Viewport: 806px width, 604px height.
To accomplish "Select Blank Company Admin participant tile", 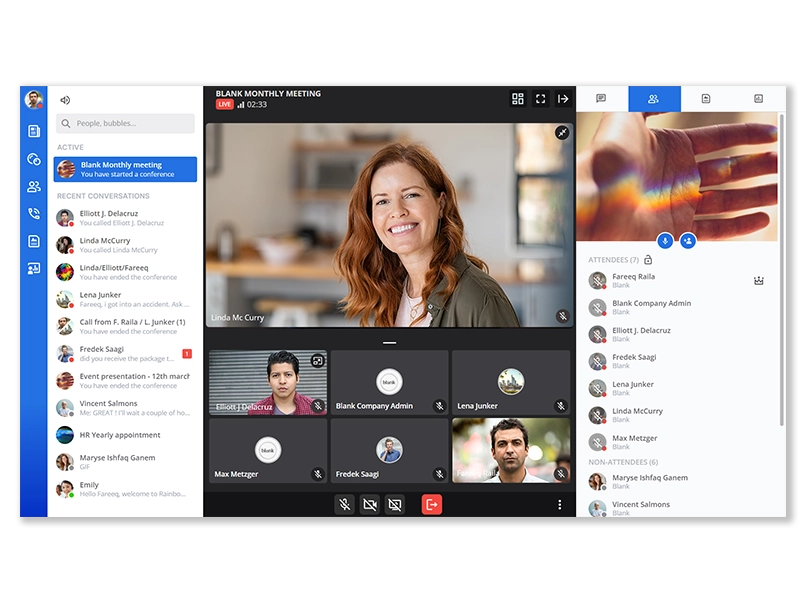I will pyautogui.click(x=389, y=382).
